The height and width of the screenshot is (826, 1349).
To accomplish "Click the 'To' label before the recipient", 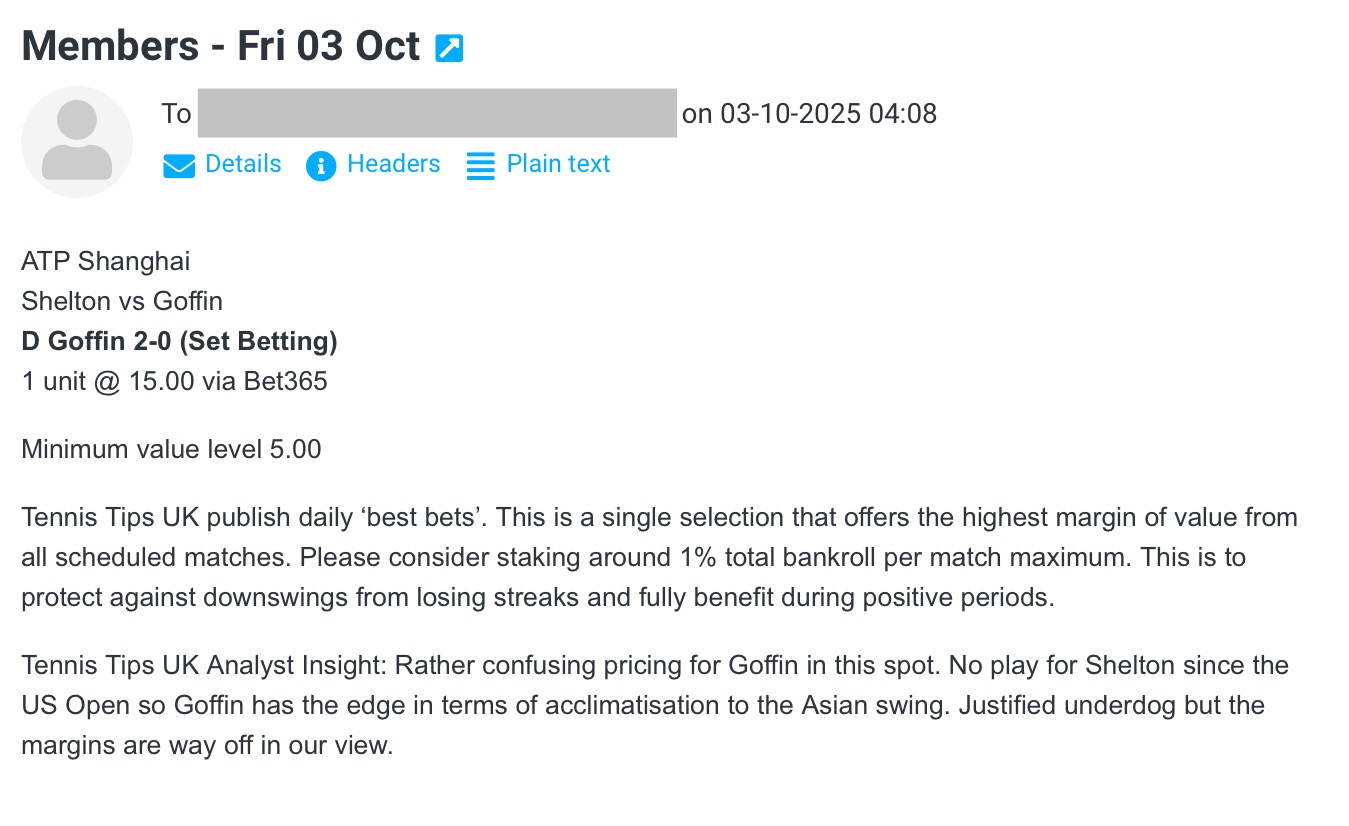I will [176, 114].
